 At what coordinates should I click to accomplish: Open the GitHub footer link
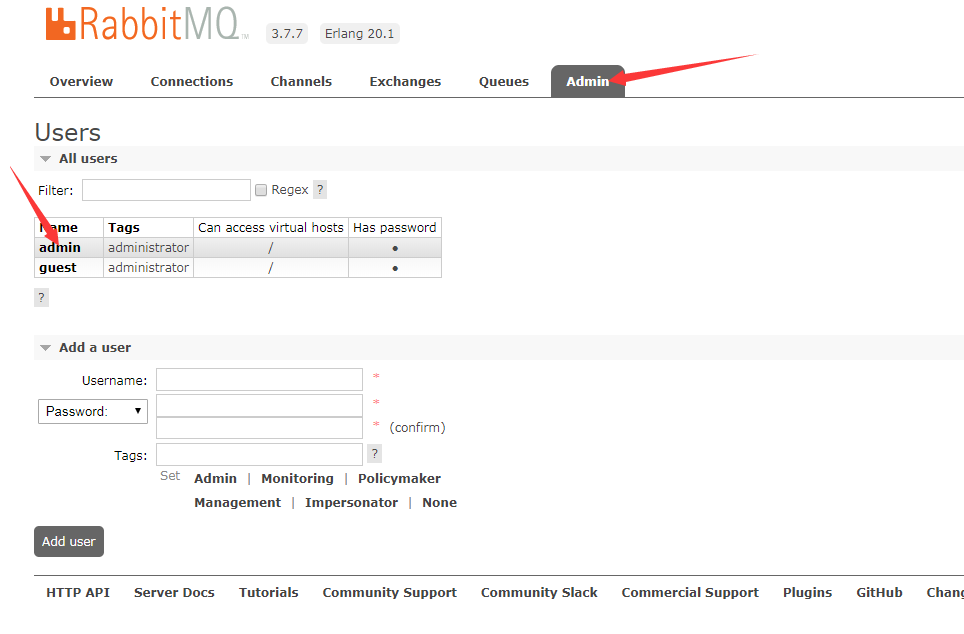pos(880,592)
